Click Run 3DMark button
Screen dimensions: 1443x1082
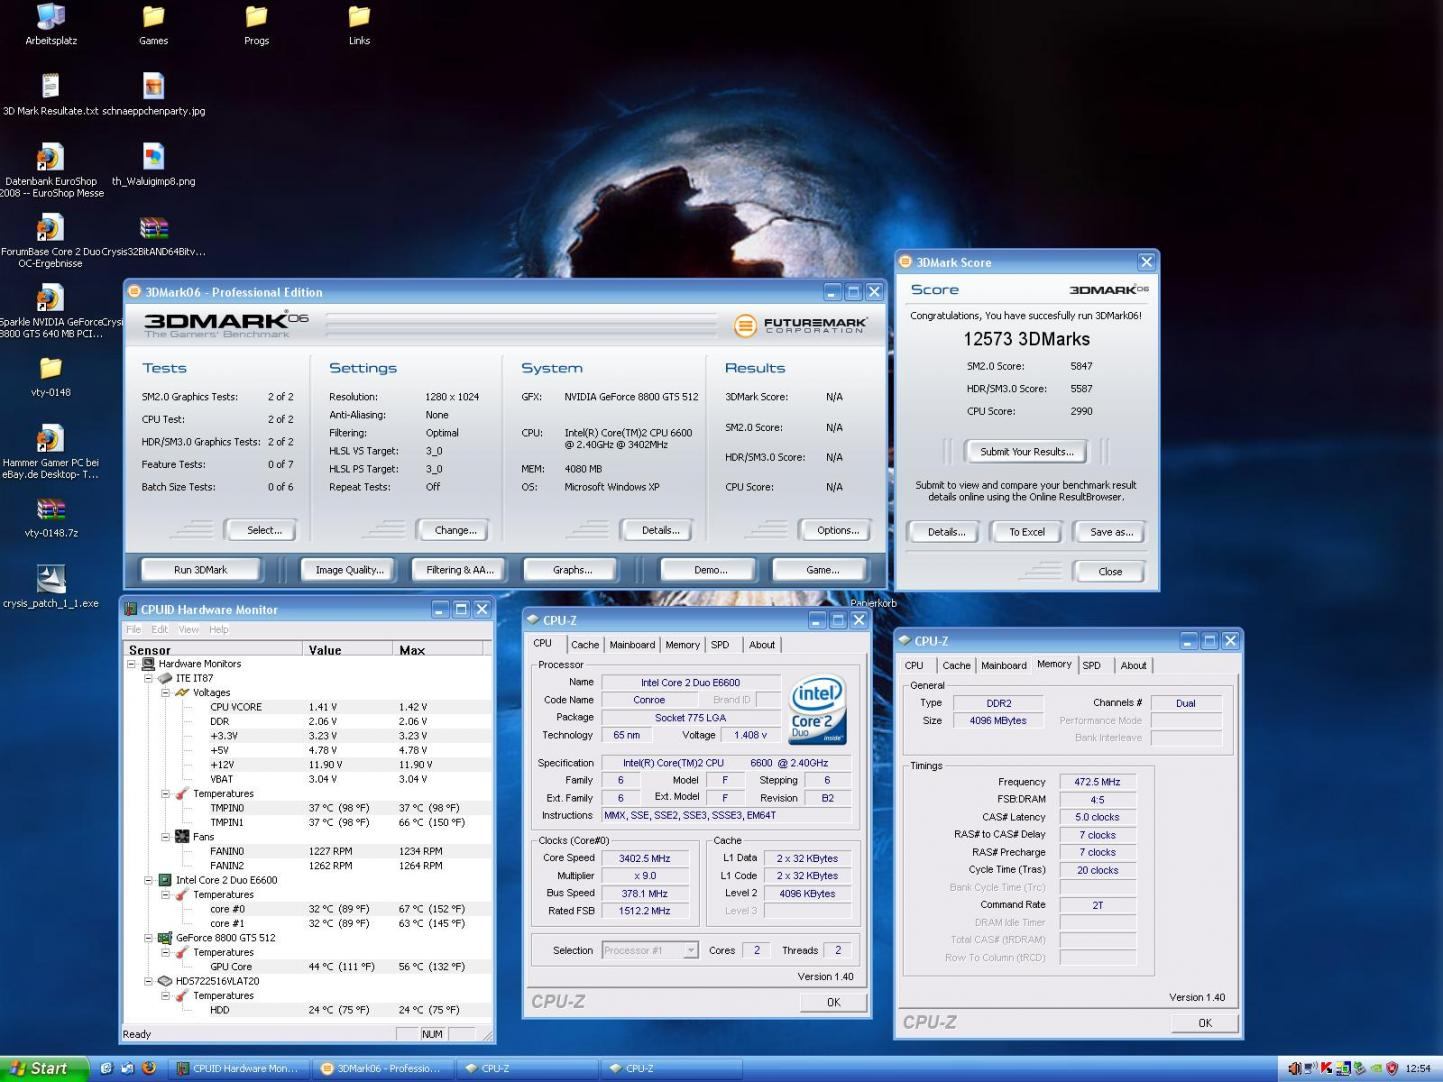point(200,570)
